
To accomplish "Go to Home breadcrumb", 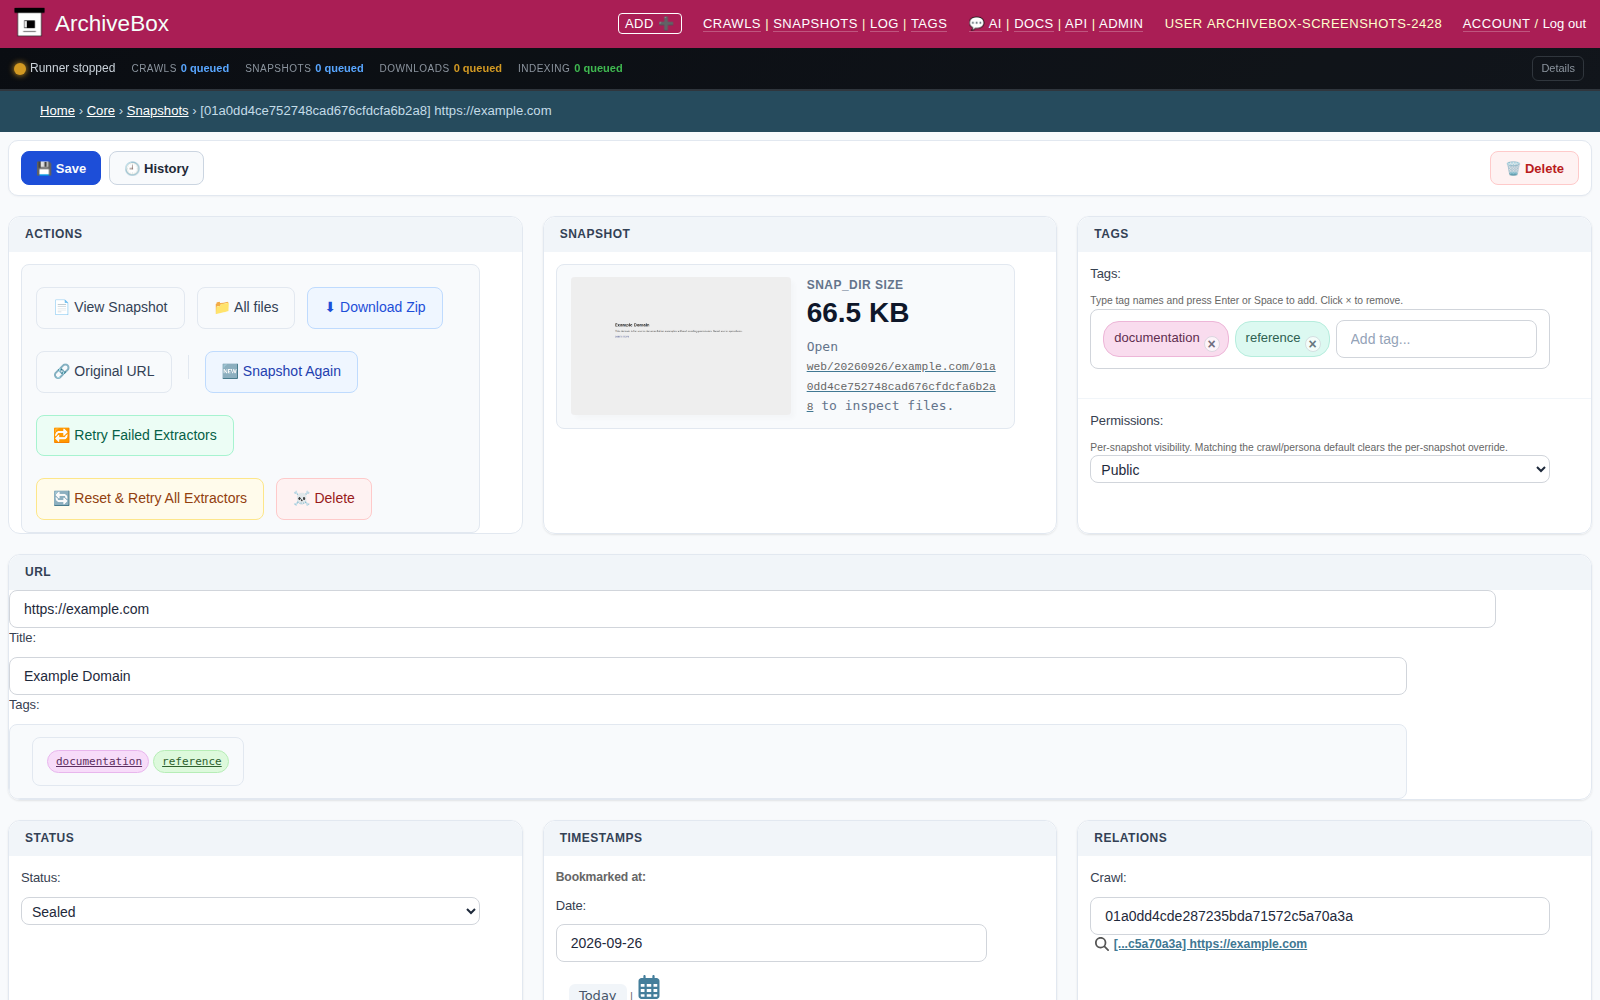I will click(x=57, y=111).
